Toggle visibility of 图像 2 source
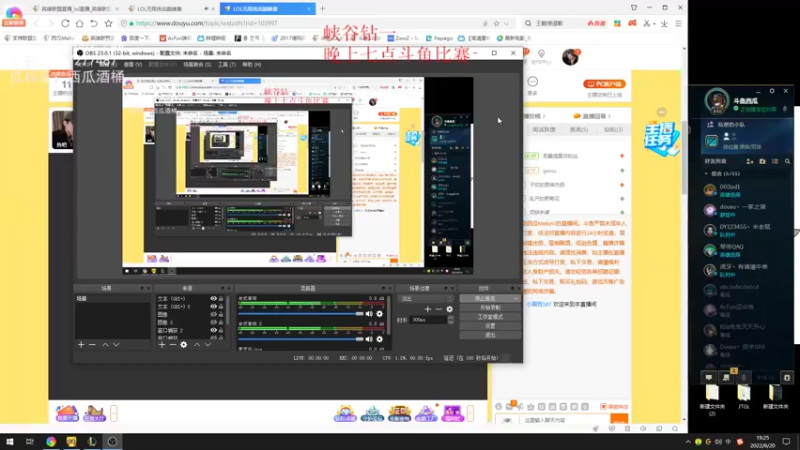 coord(214,322)
